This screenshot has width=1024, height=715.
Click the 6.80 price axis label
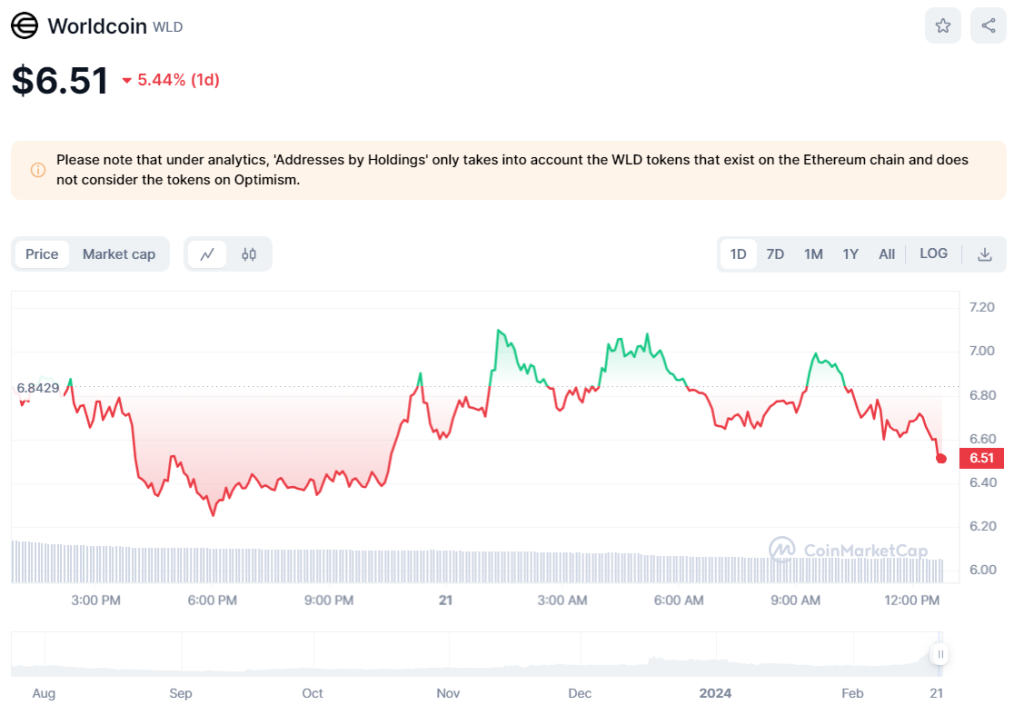click(982, 395)
